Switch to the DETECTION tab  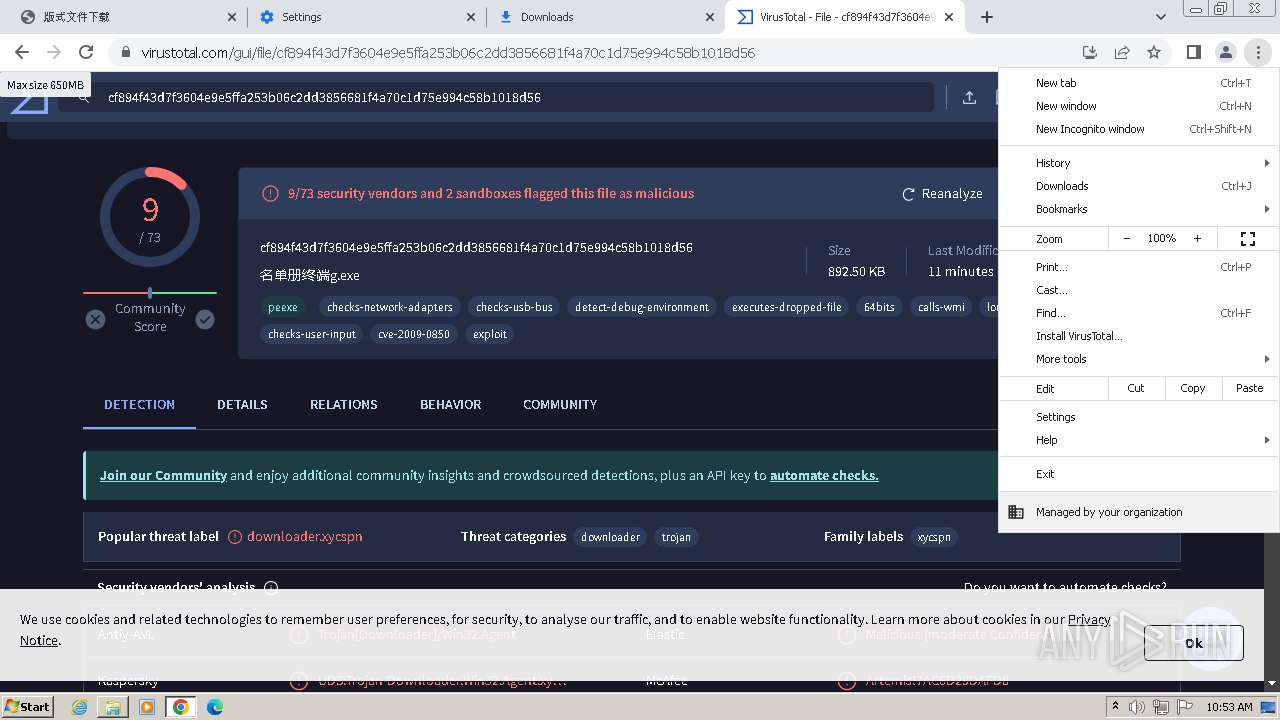(139, 404)
